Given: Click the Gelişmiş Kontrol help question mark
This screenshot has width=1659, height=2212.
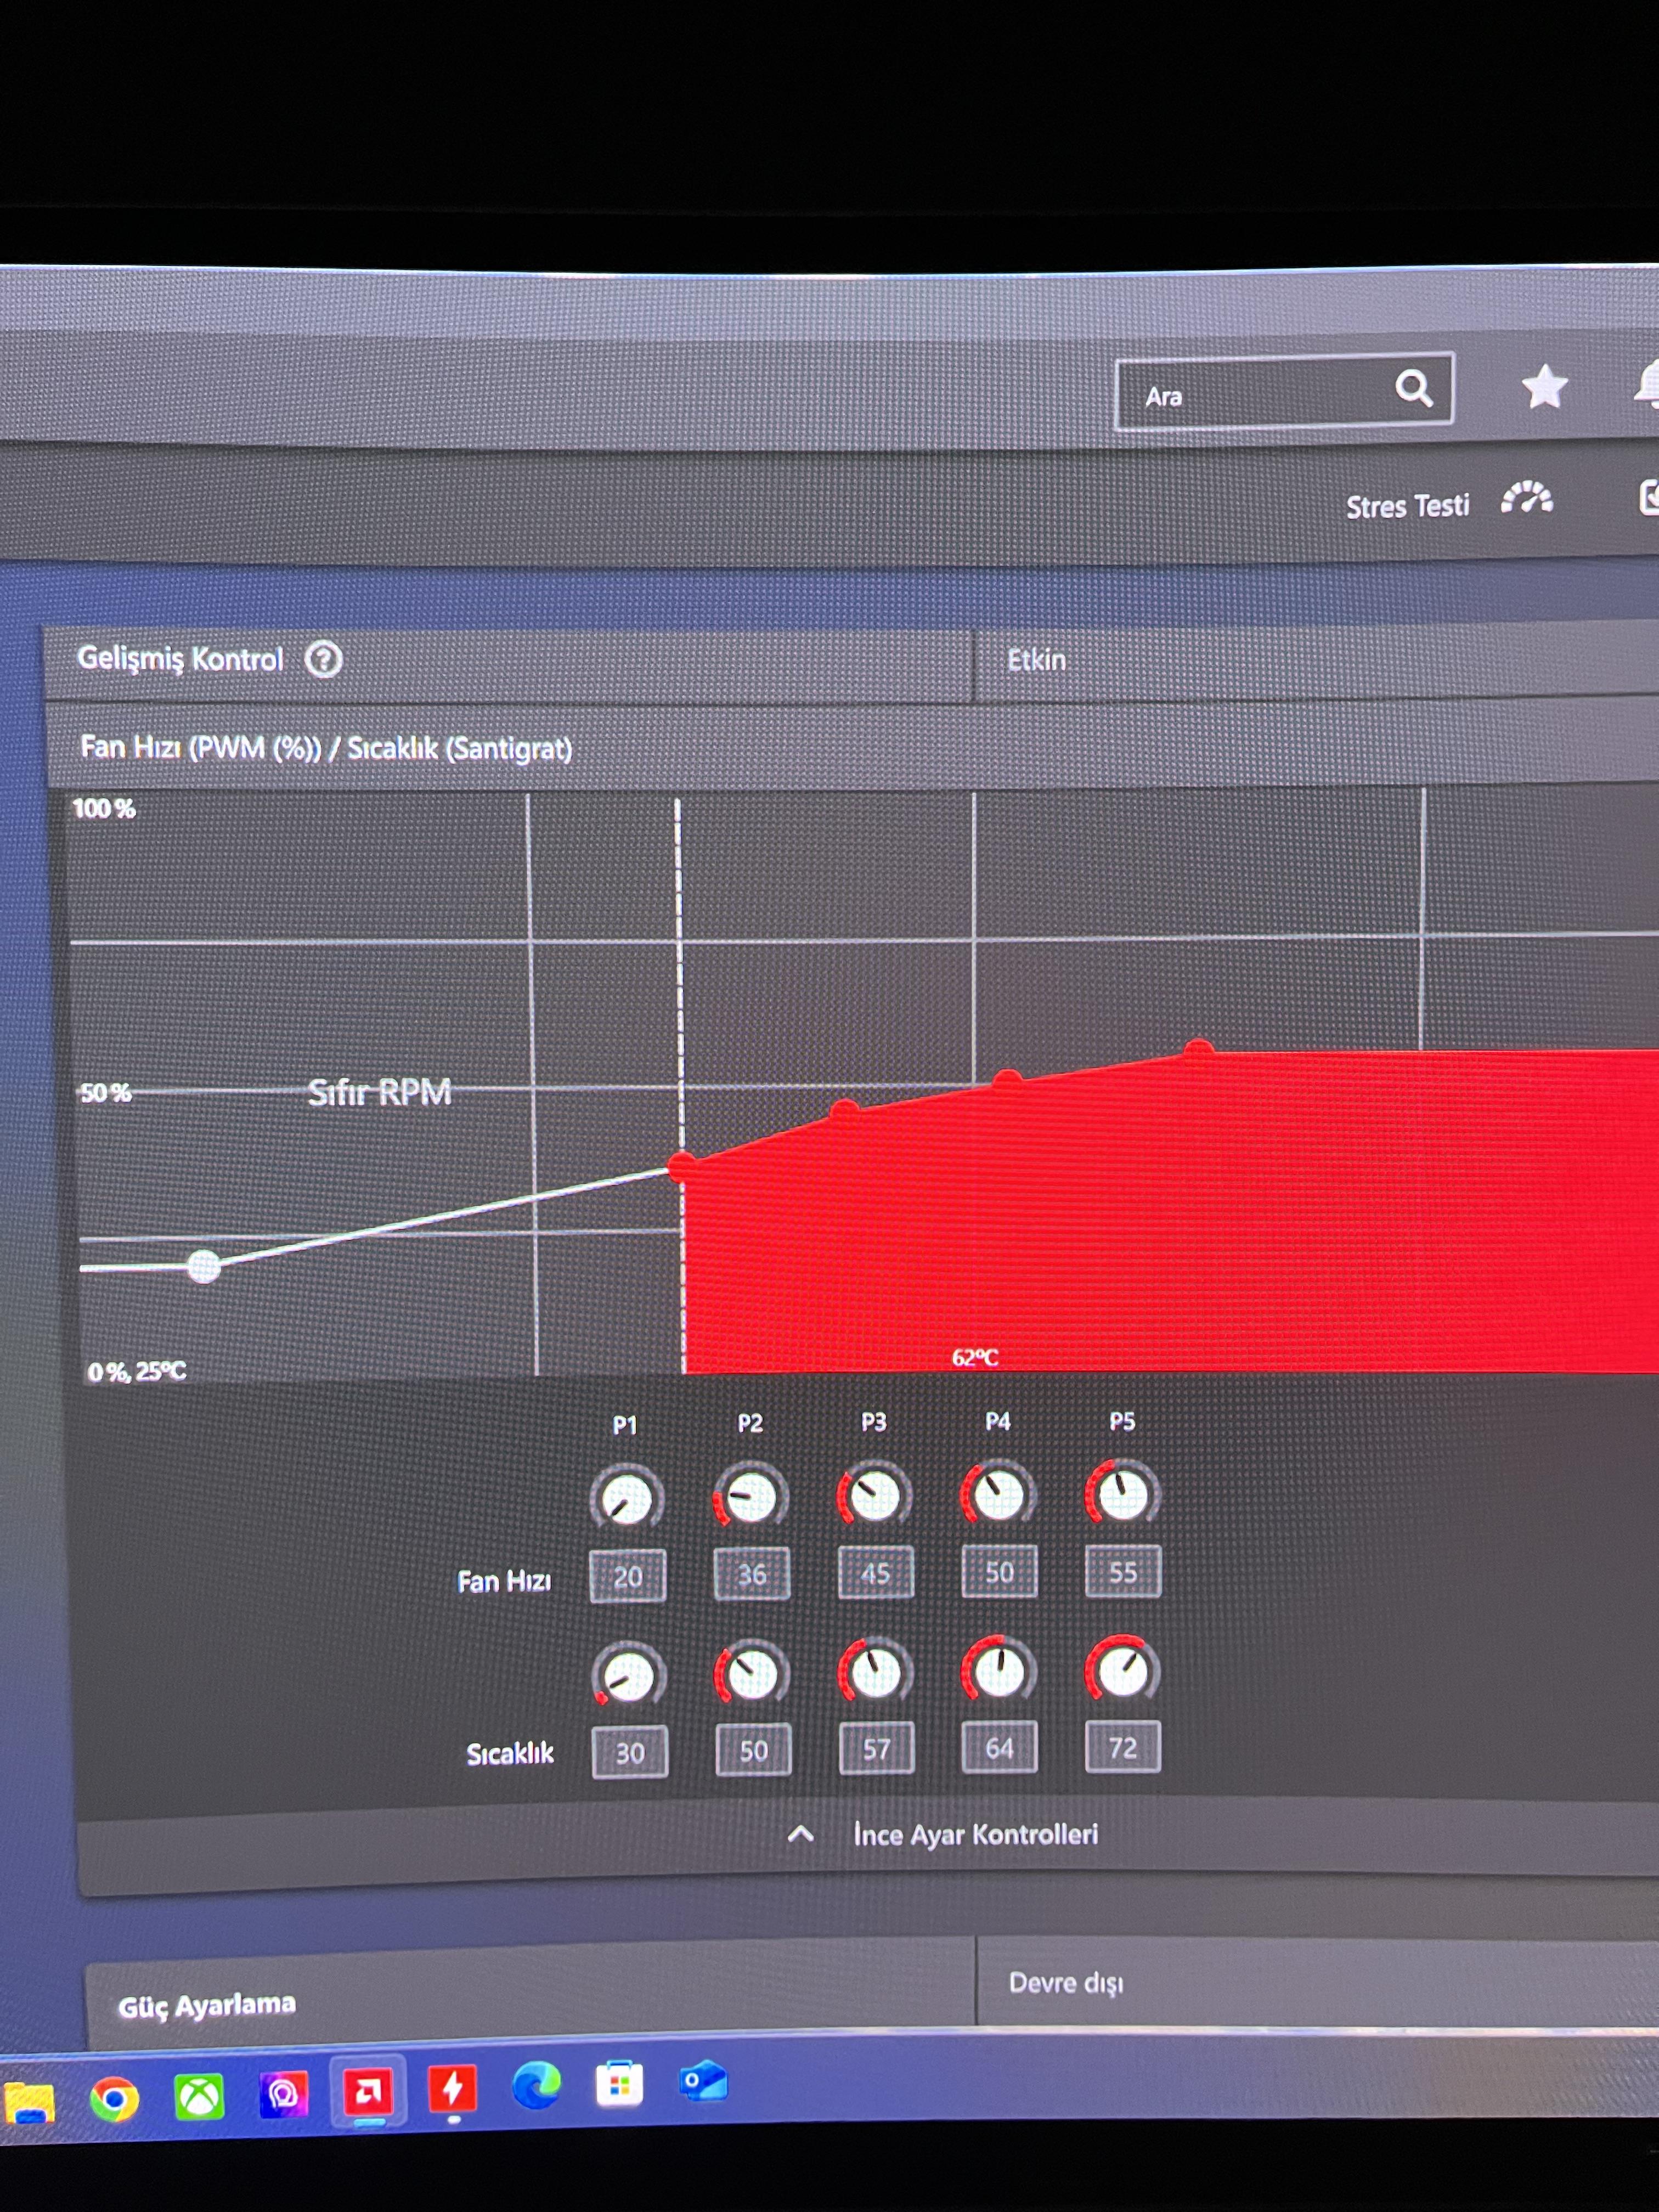Looking at the screenshot, I should [x=323, y=660].
